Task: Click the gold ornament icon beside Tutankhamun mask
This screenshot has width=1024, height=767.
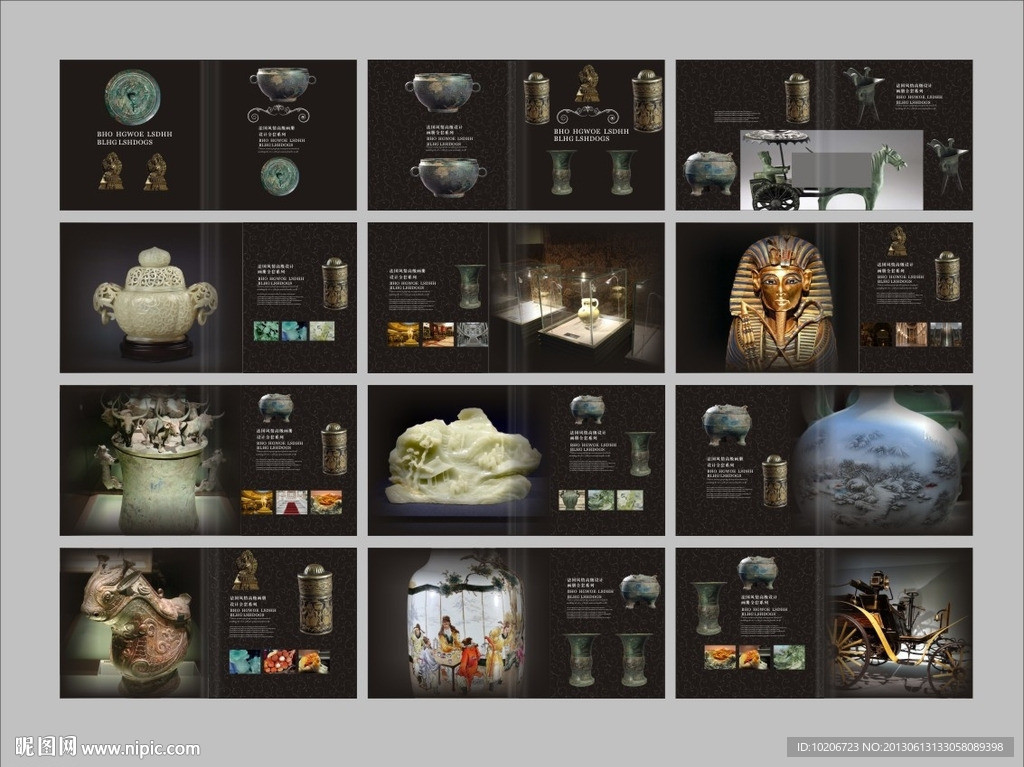Action: tap(897, 241)
